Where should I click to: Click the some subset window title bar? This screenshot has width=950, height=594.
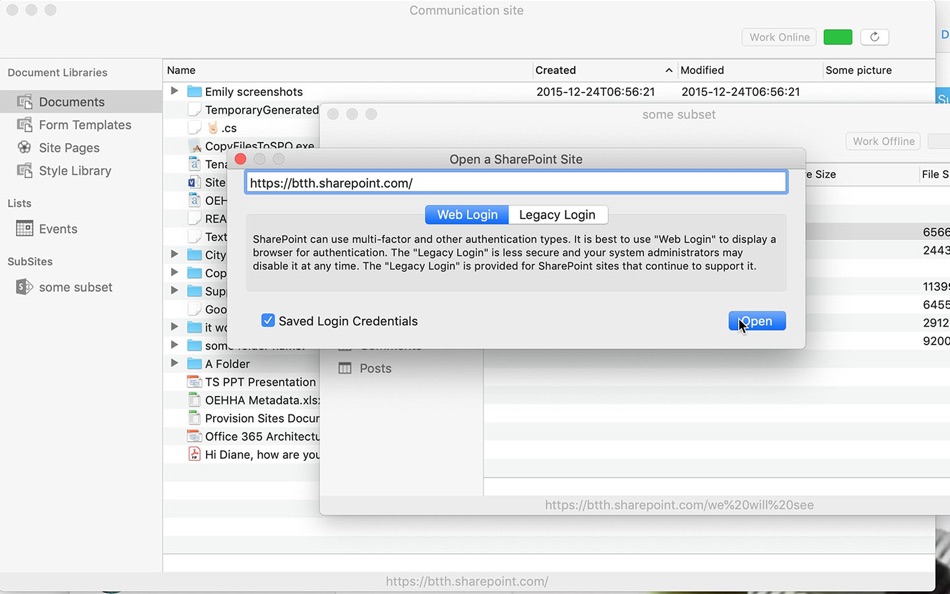click(x=679, y=115)
